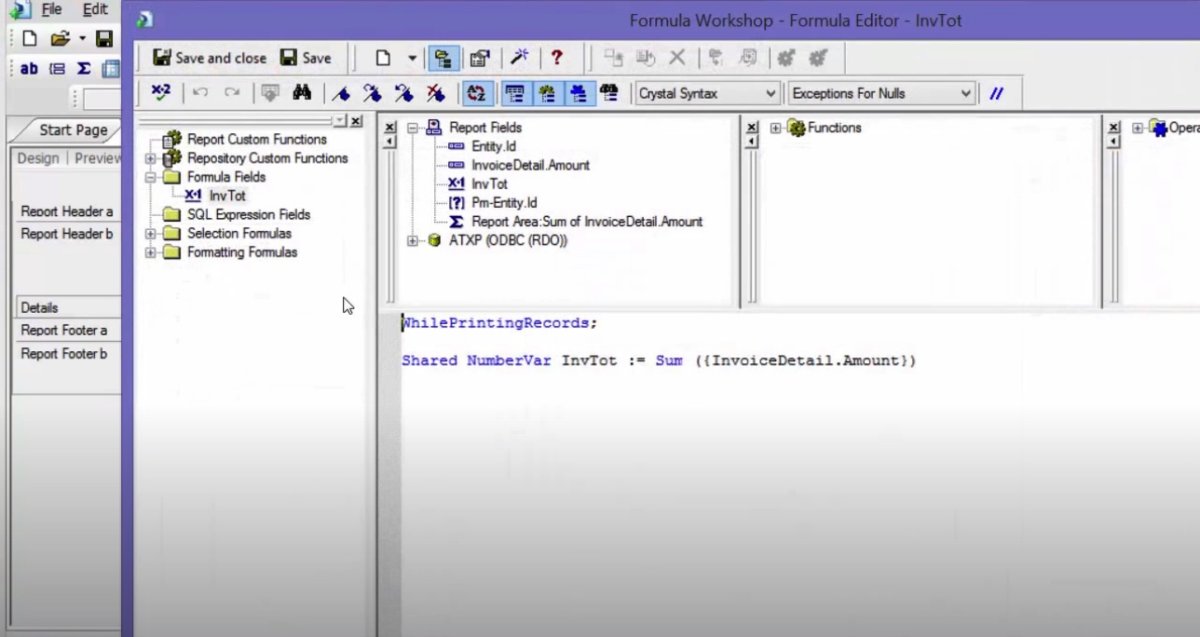Click the comment slashes toolbar icon
Viewport: 1200px width, 637px height.
(996, 93)
